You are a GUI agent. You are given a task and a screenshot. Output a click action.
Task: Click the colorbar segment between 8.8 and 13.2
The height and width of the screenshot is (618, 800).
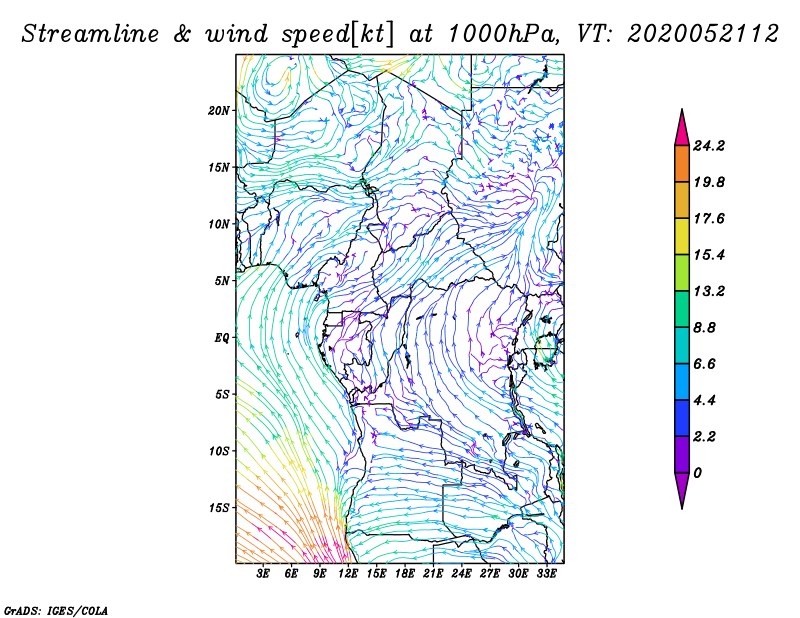click(x=682, y=309)
